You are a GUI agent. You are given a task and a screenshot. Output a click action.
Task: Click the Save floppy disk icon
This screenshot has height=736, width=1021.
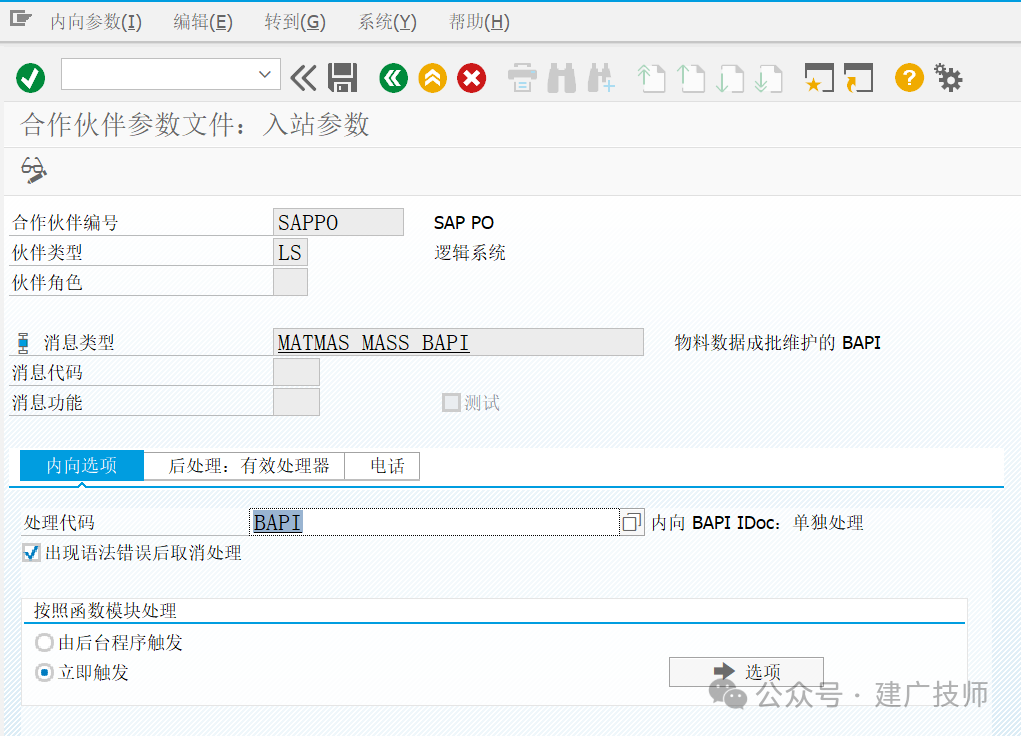click(343, 78)
